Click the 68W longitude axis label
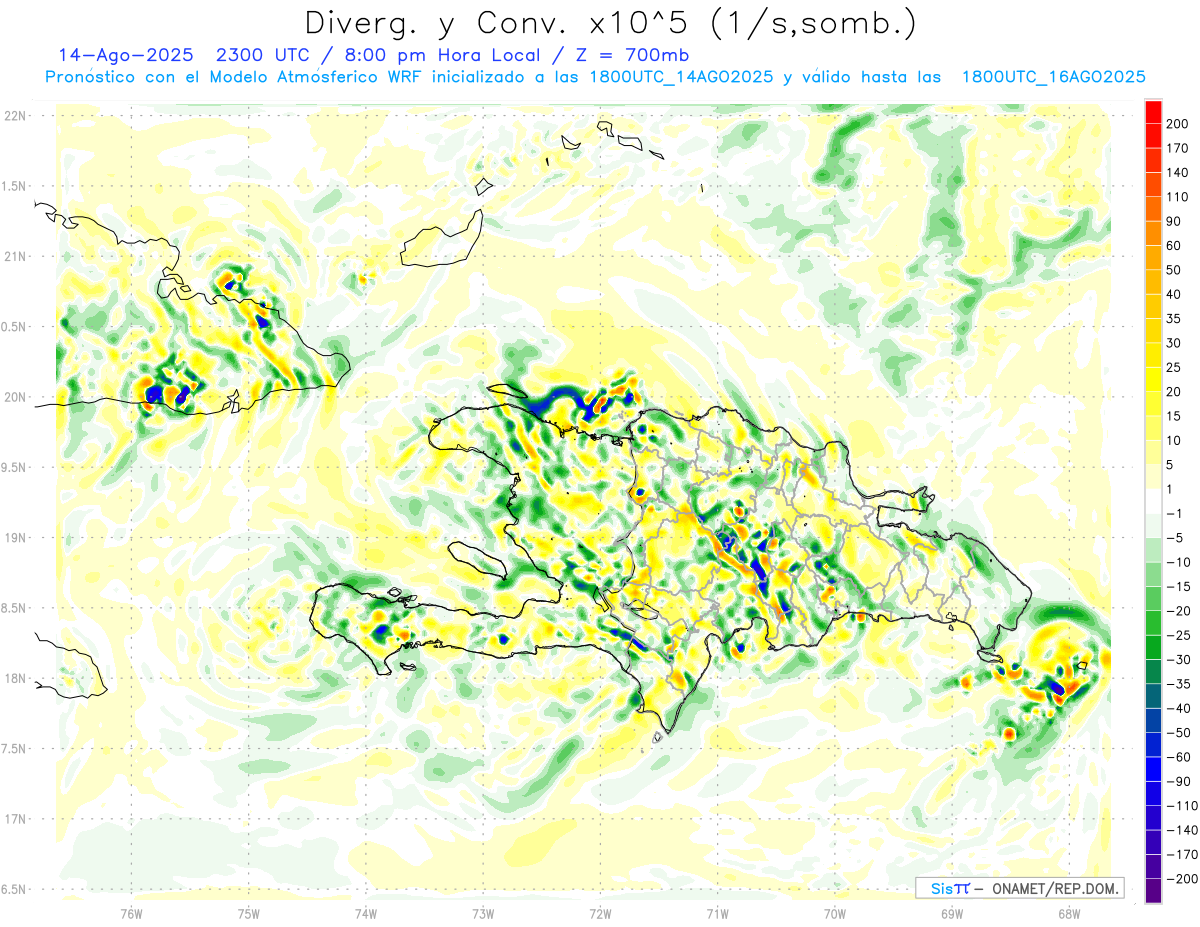This screenshot has width=1200, height=927. click(x=1068, y=912)
